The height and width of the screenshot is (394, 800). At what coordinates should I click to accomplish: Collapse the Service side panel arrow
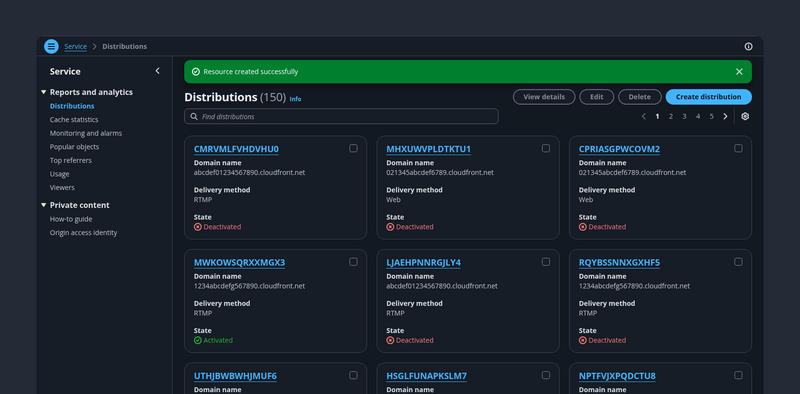(x=157, y=71)
